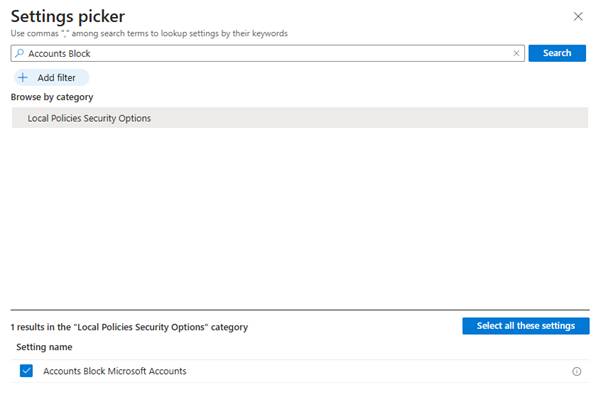Uncheck Accounts Block Microsoft Accounts checkbox
Screen dimensions: 601x402
(26, 371)
